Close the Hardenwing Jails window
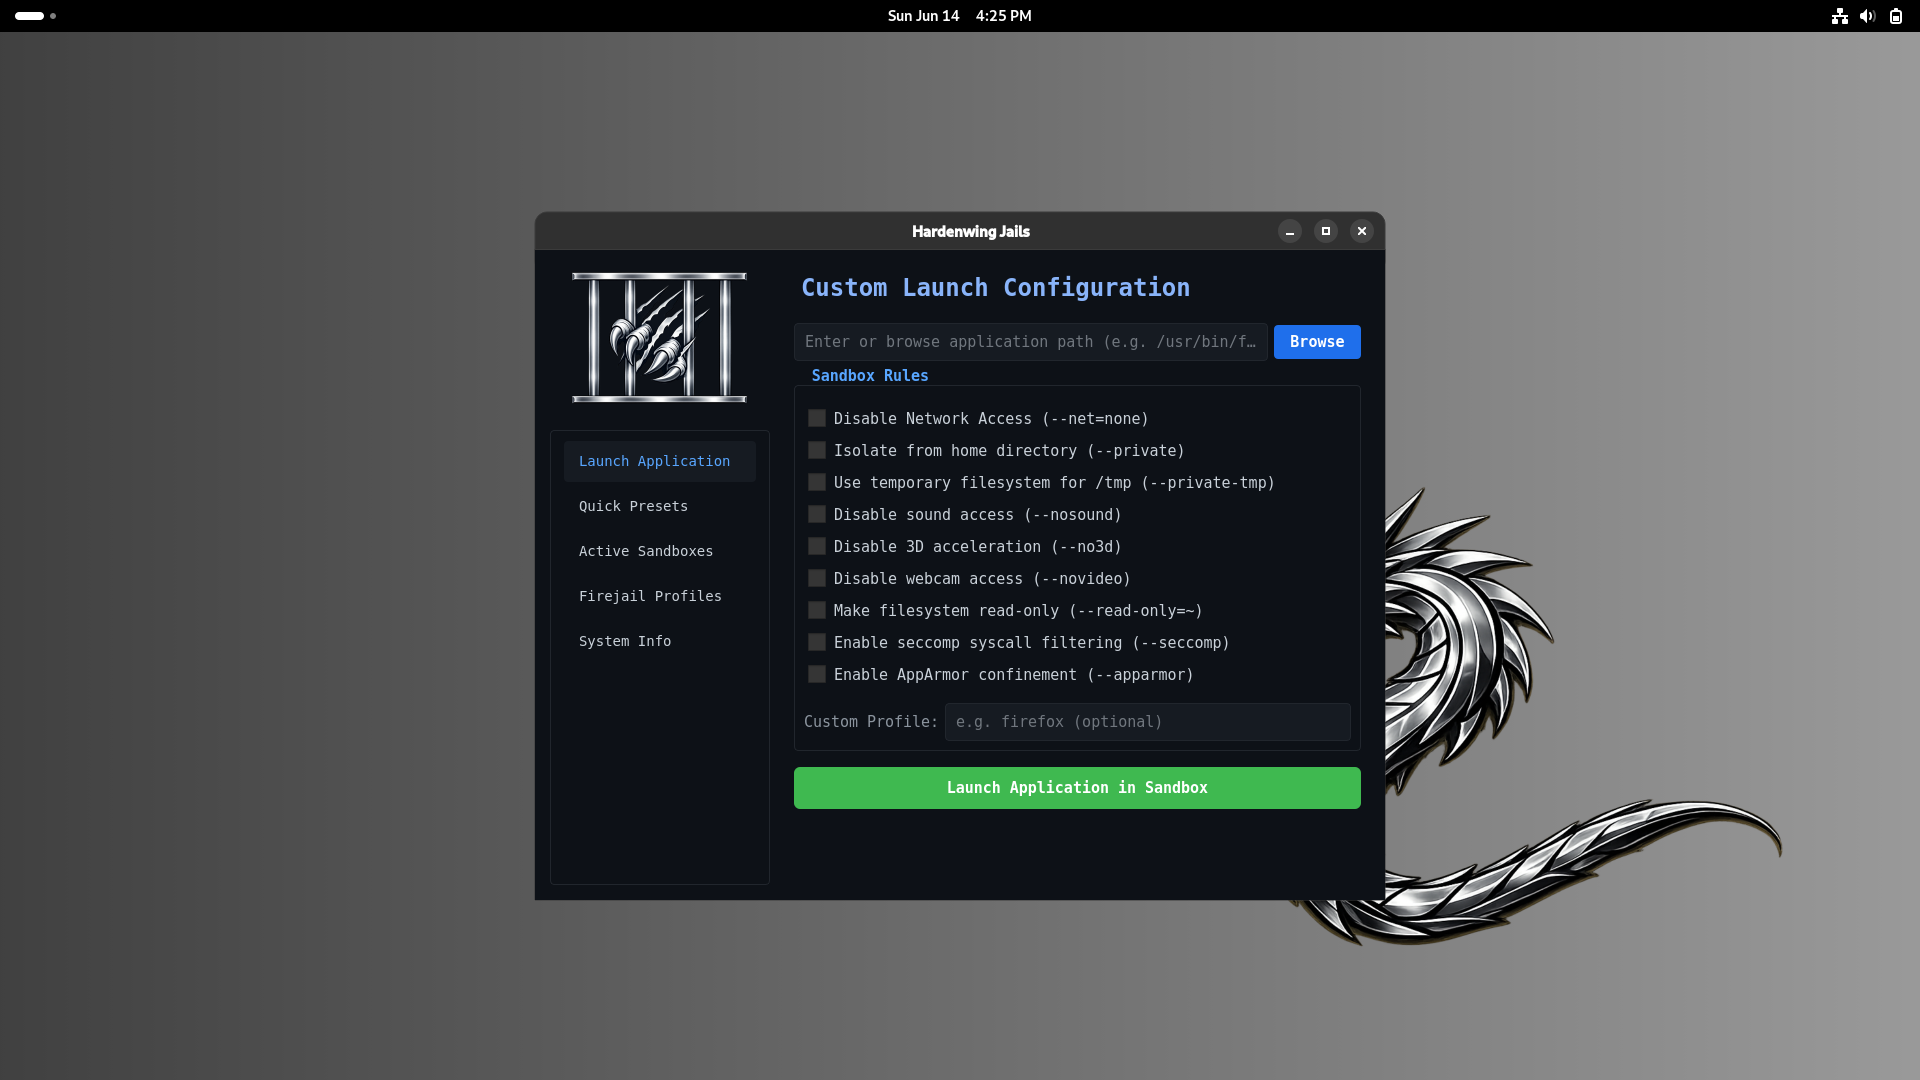This screenshot has height=1080, width=1920. [1362, 231]
